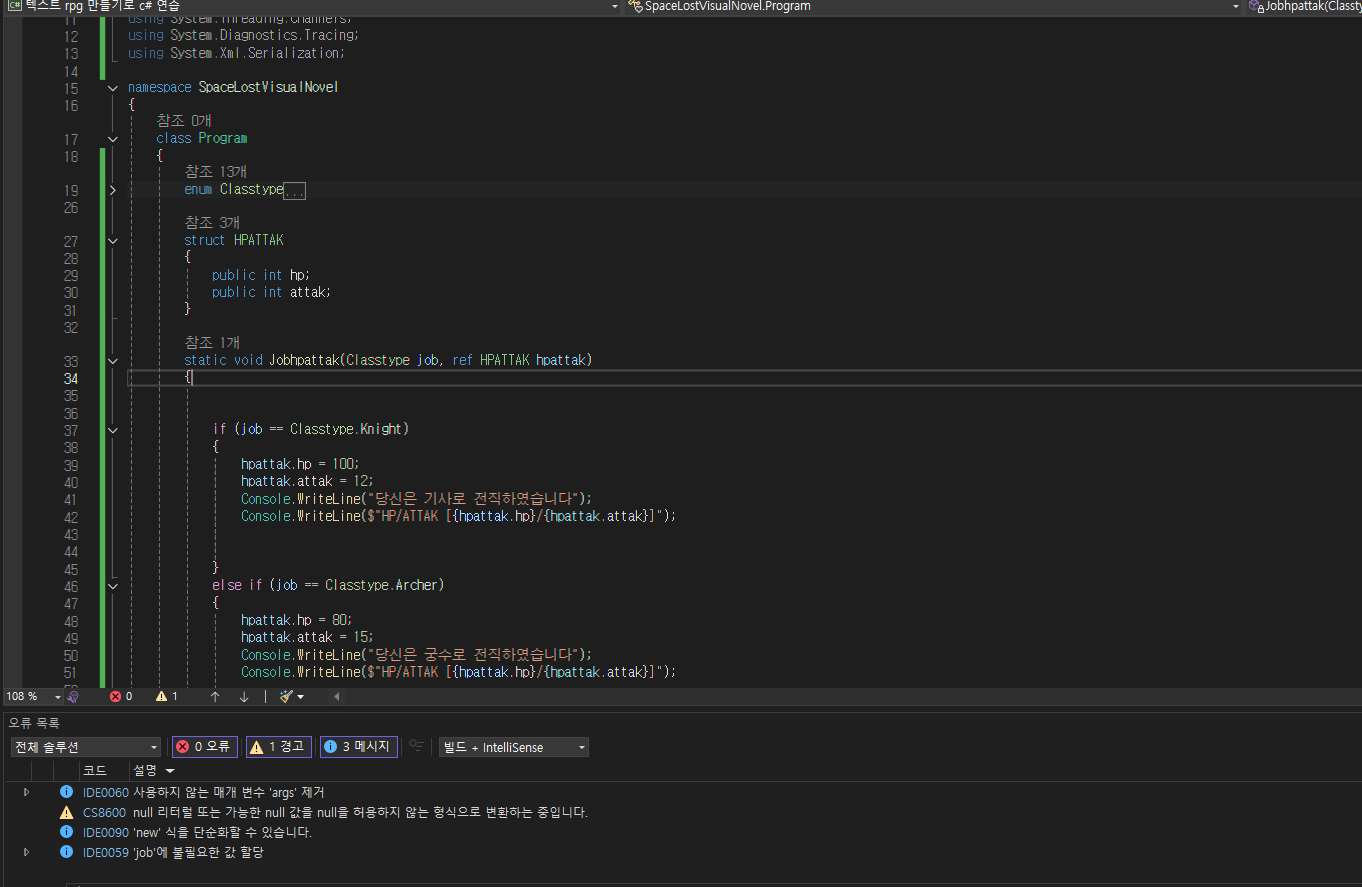Viewport: 1362px width, 887px height.
Task: Collapse the class Program block
Action: point(113,139)
